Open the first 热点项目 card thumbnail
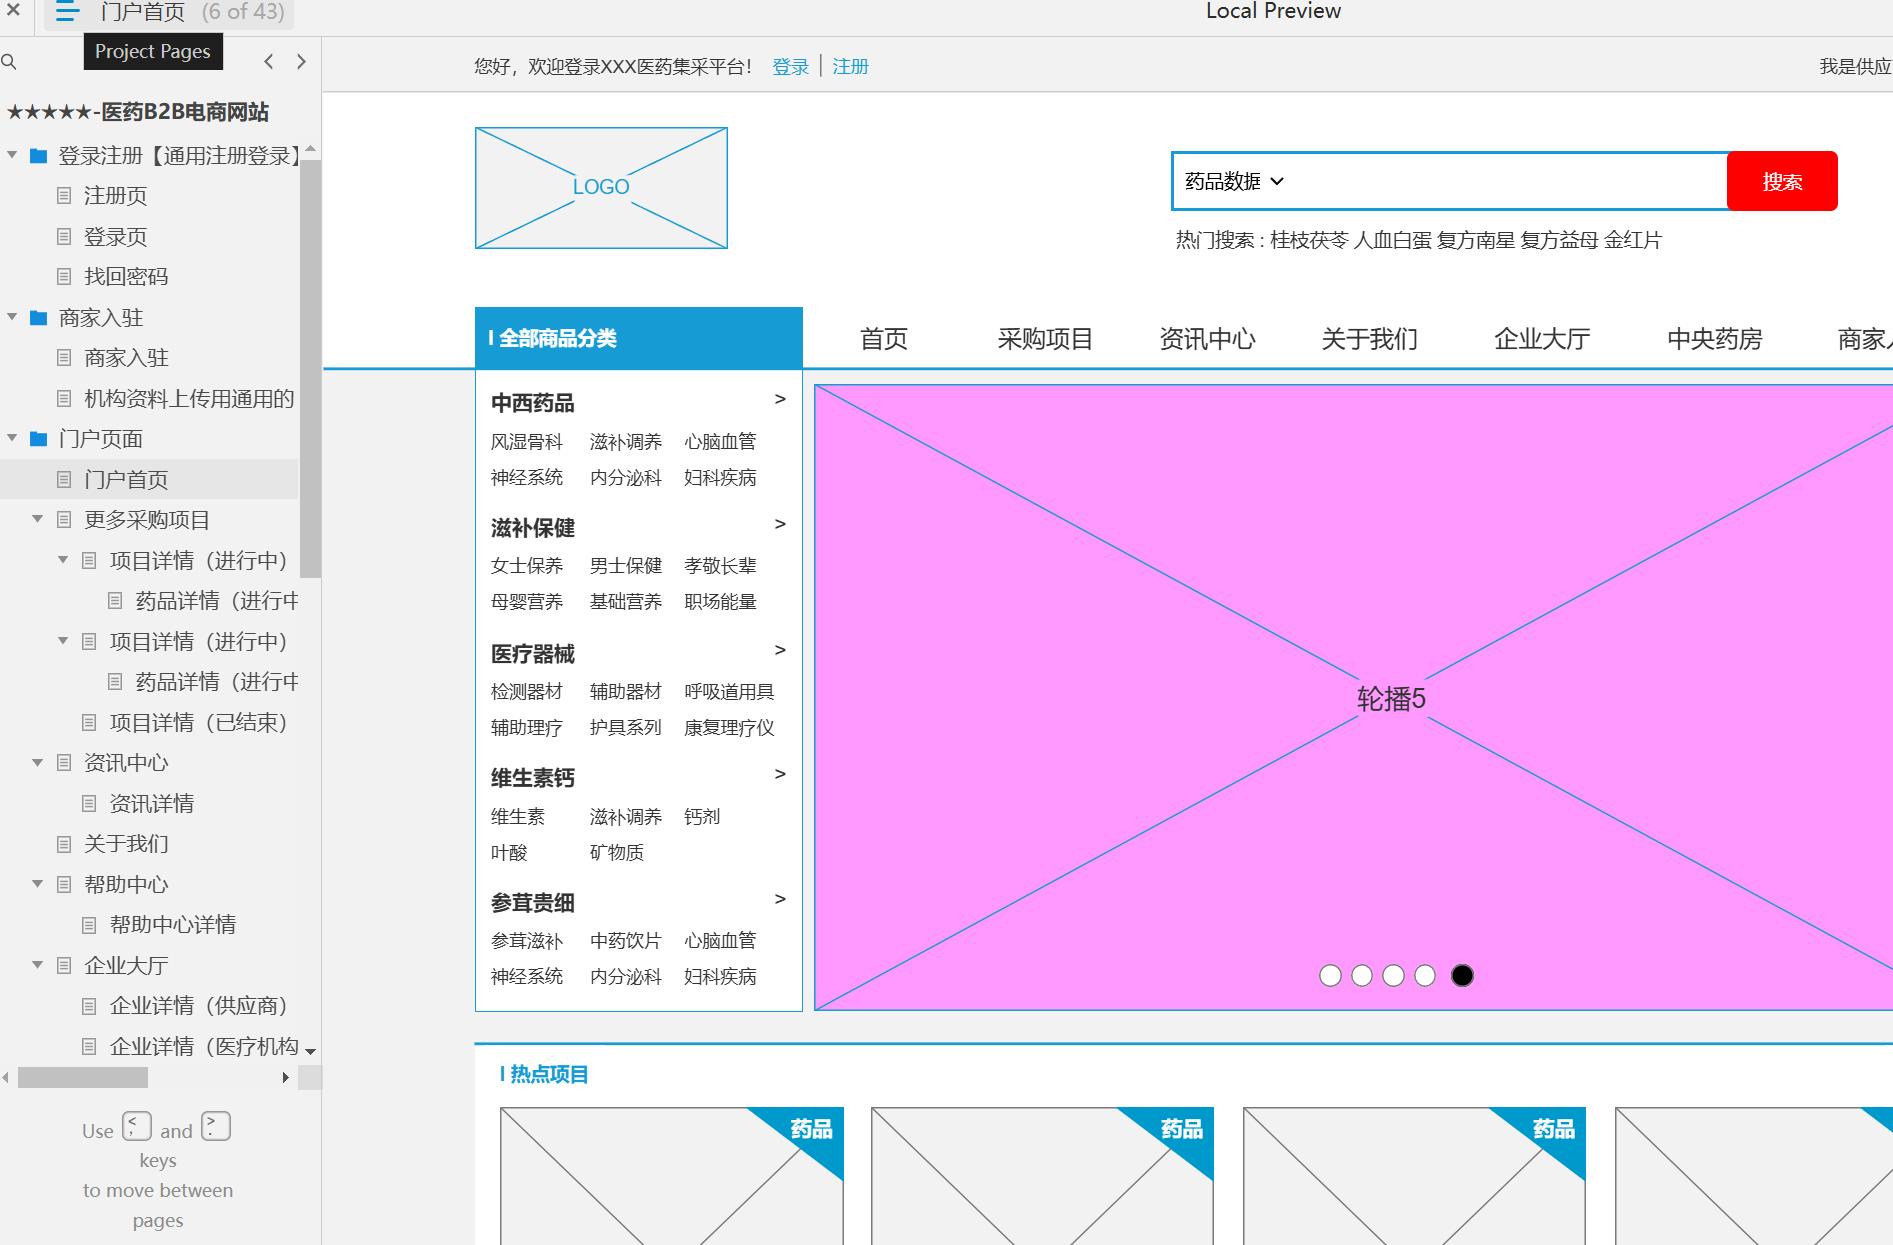The image size is (1893, 1245). coord(672,1176)
